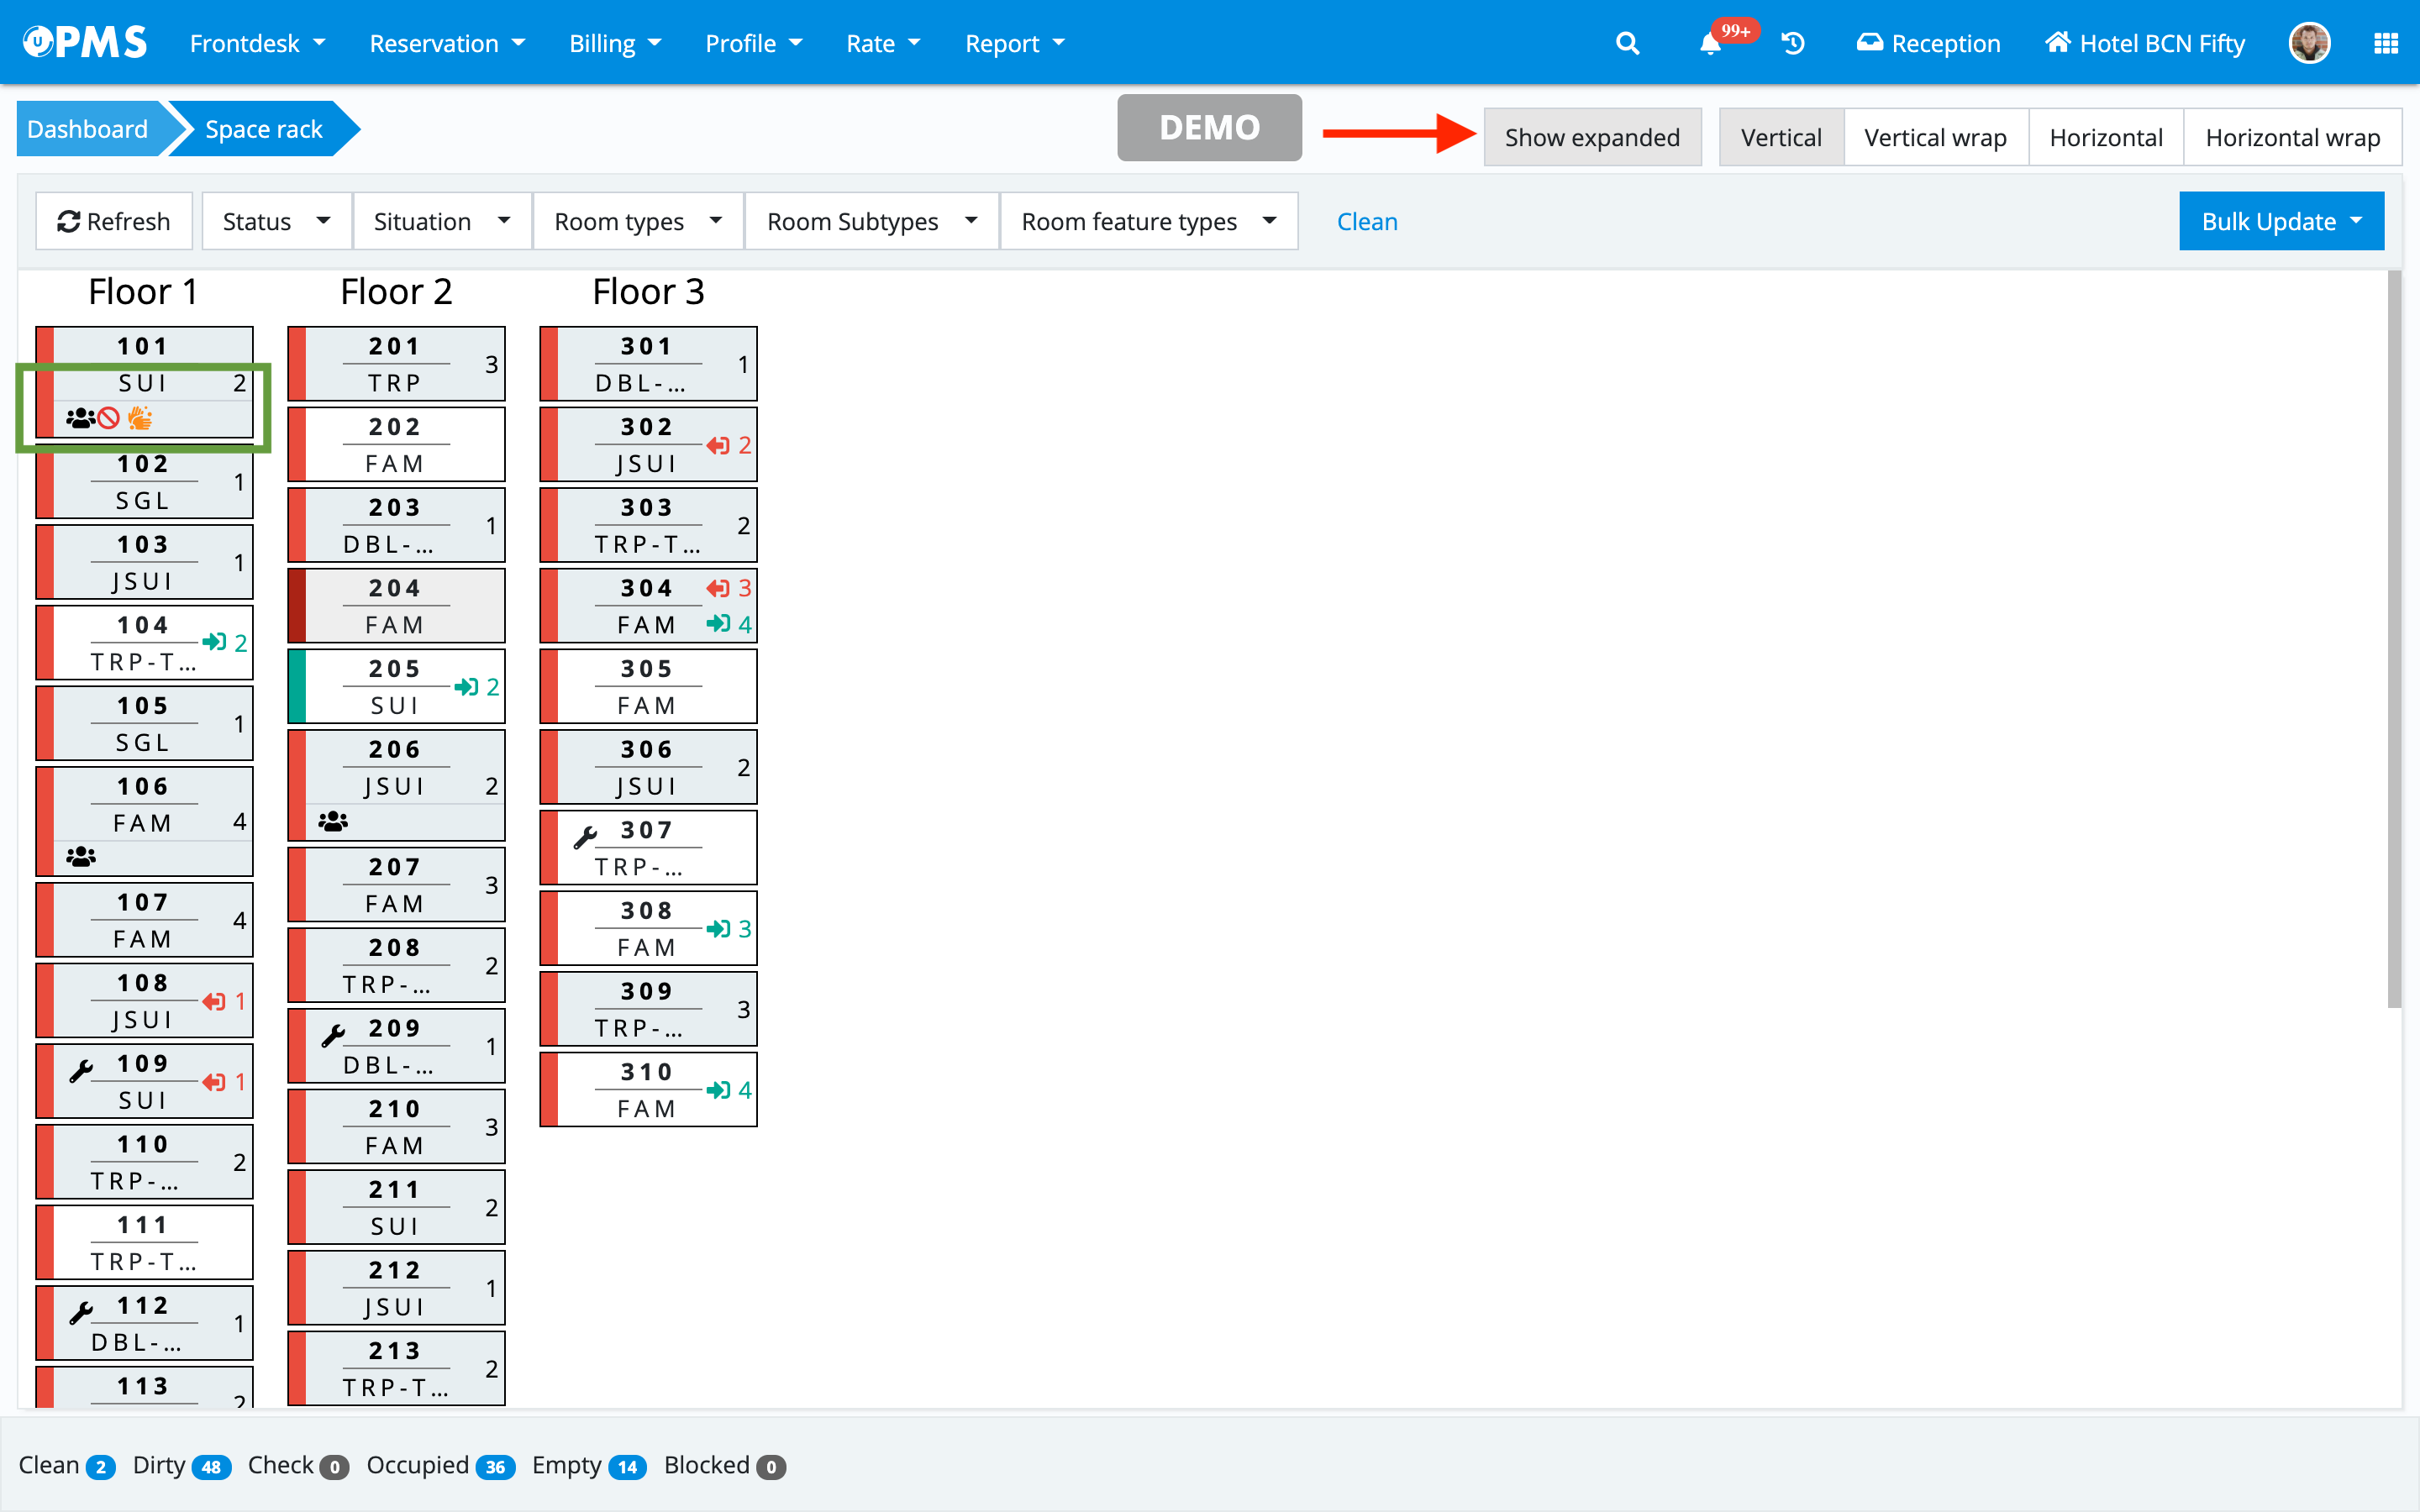Screen dimensions: 2420x1512
Task: Switch layout to Horizontal
Action: point(2105,137)
